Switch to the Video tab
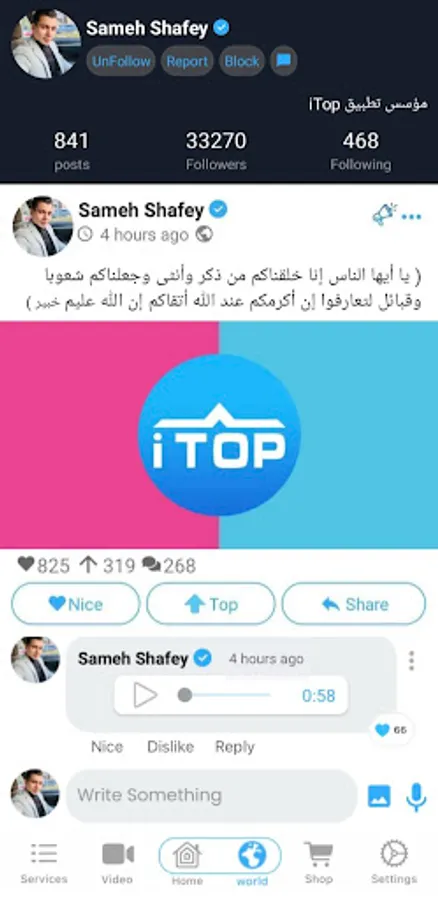 pyautogui.click(x=117, y=863)
